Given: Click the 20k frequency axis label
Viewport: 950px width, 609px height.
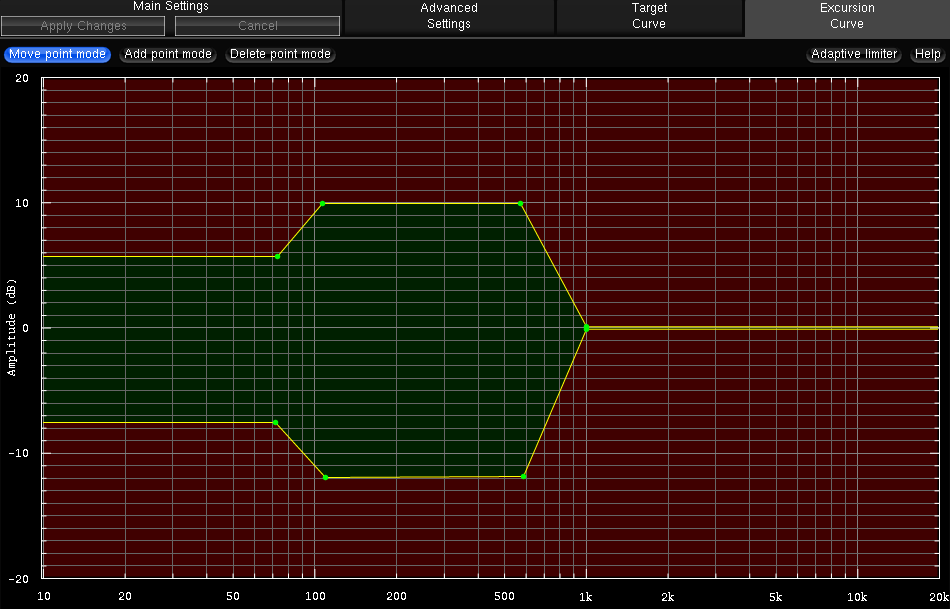Looking at the screenshot, I should pyautogui.click(x=938, y=597).
